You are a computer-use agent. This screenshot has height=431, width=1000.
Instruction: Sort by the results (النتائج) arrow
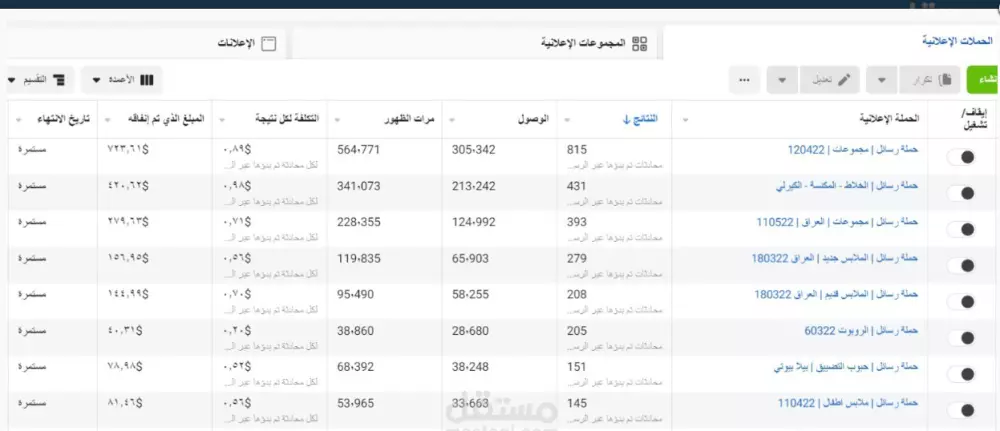(626, 119)
